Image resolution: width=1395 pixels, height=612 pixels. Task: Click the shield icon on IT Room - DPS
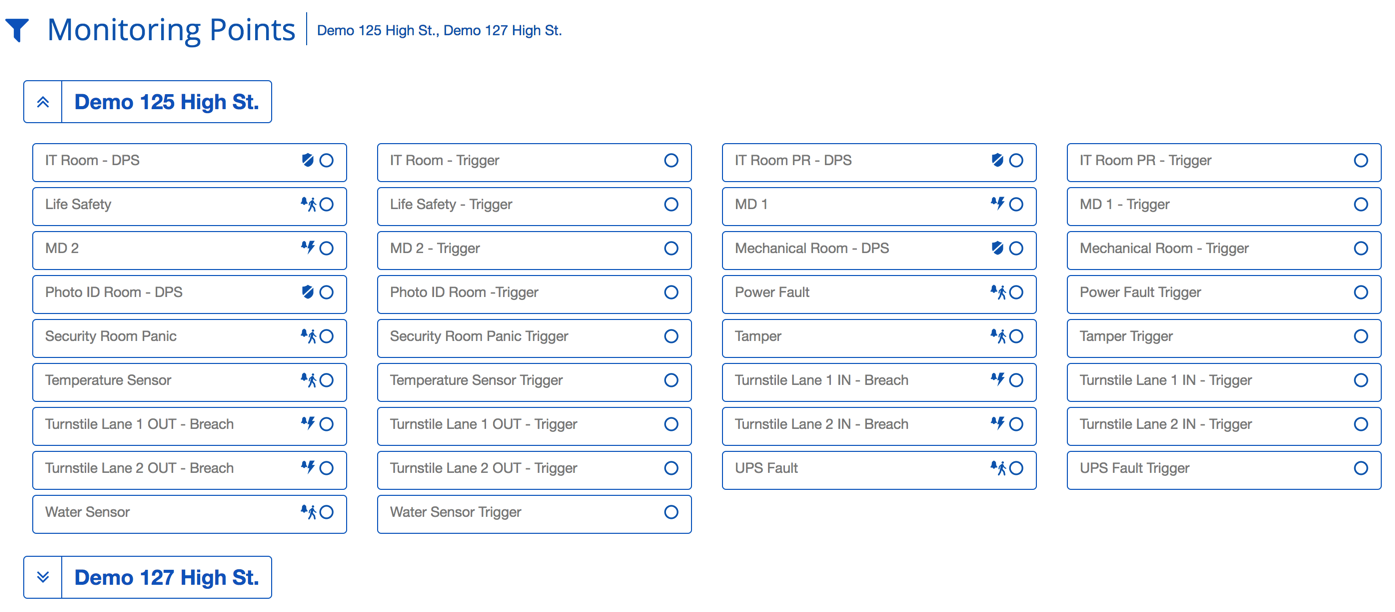pos(310,161)
